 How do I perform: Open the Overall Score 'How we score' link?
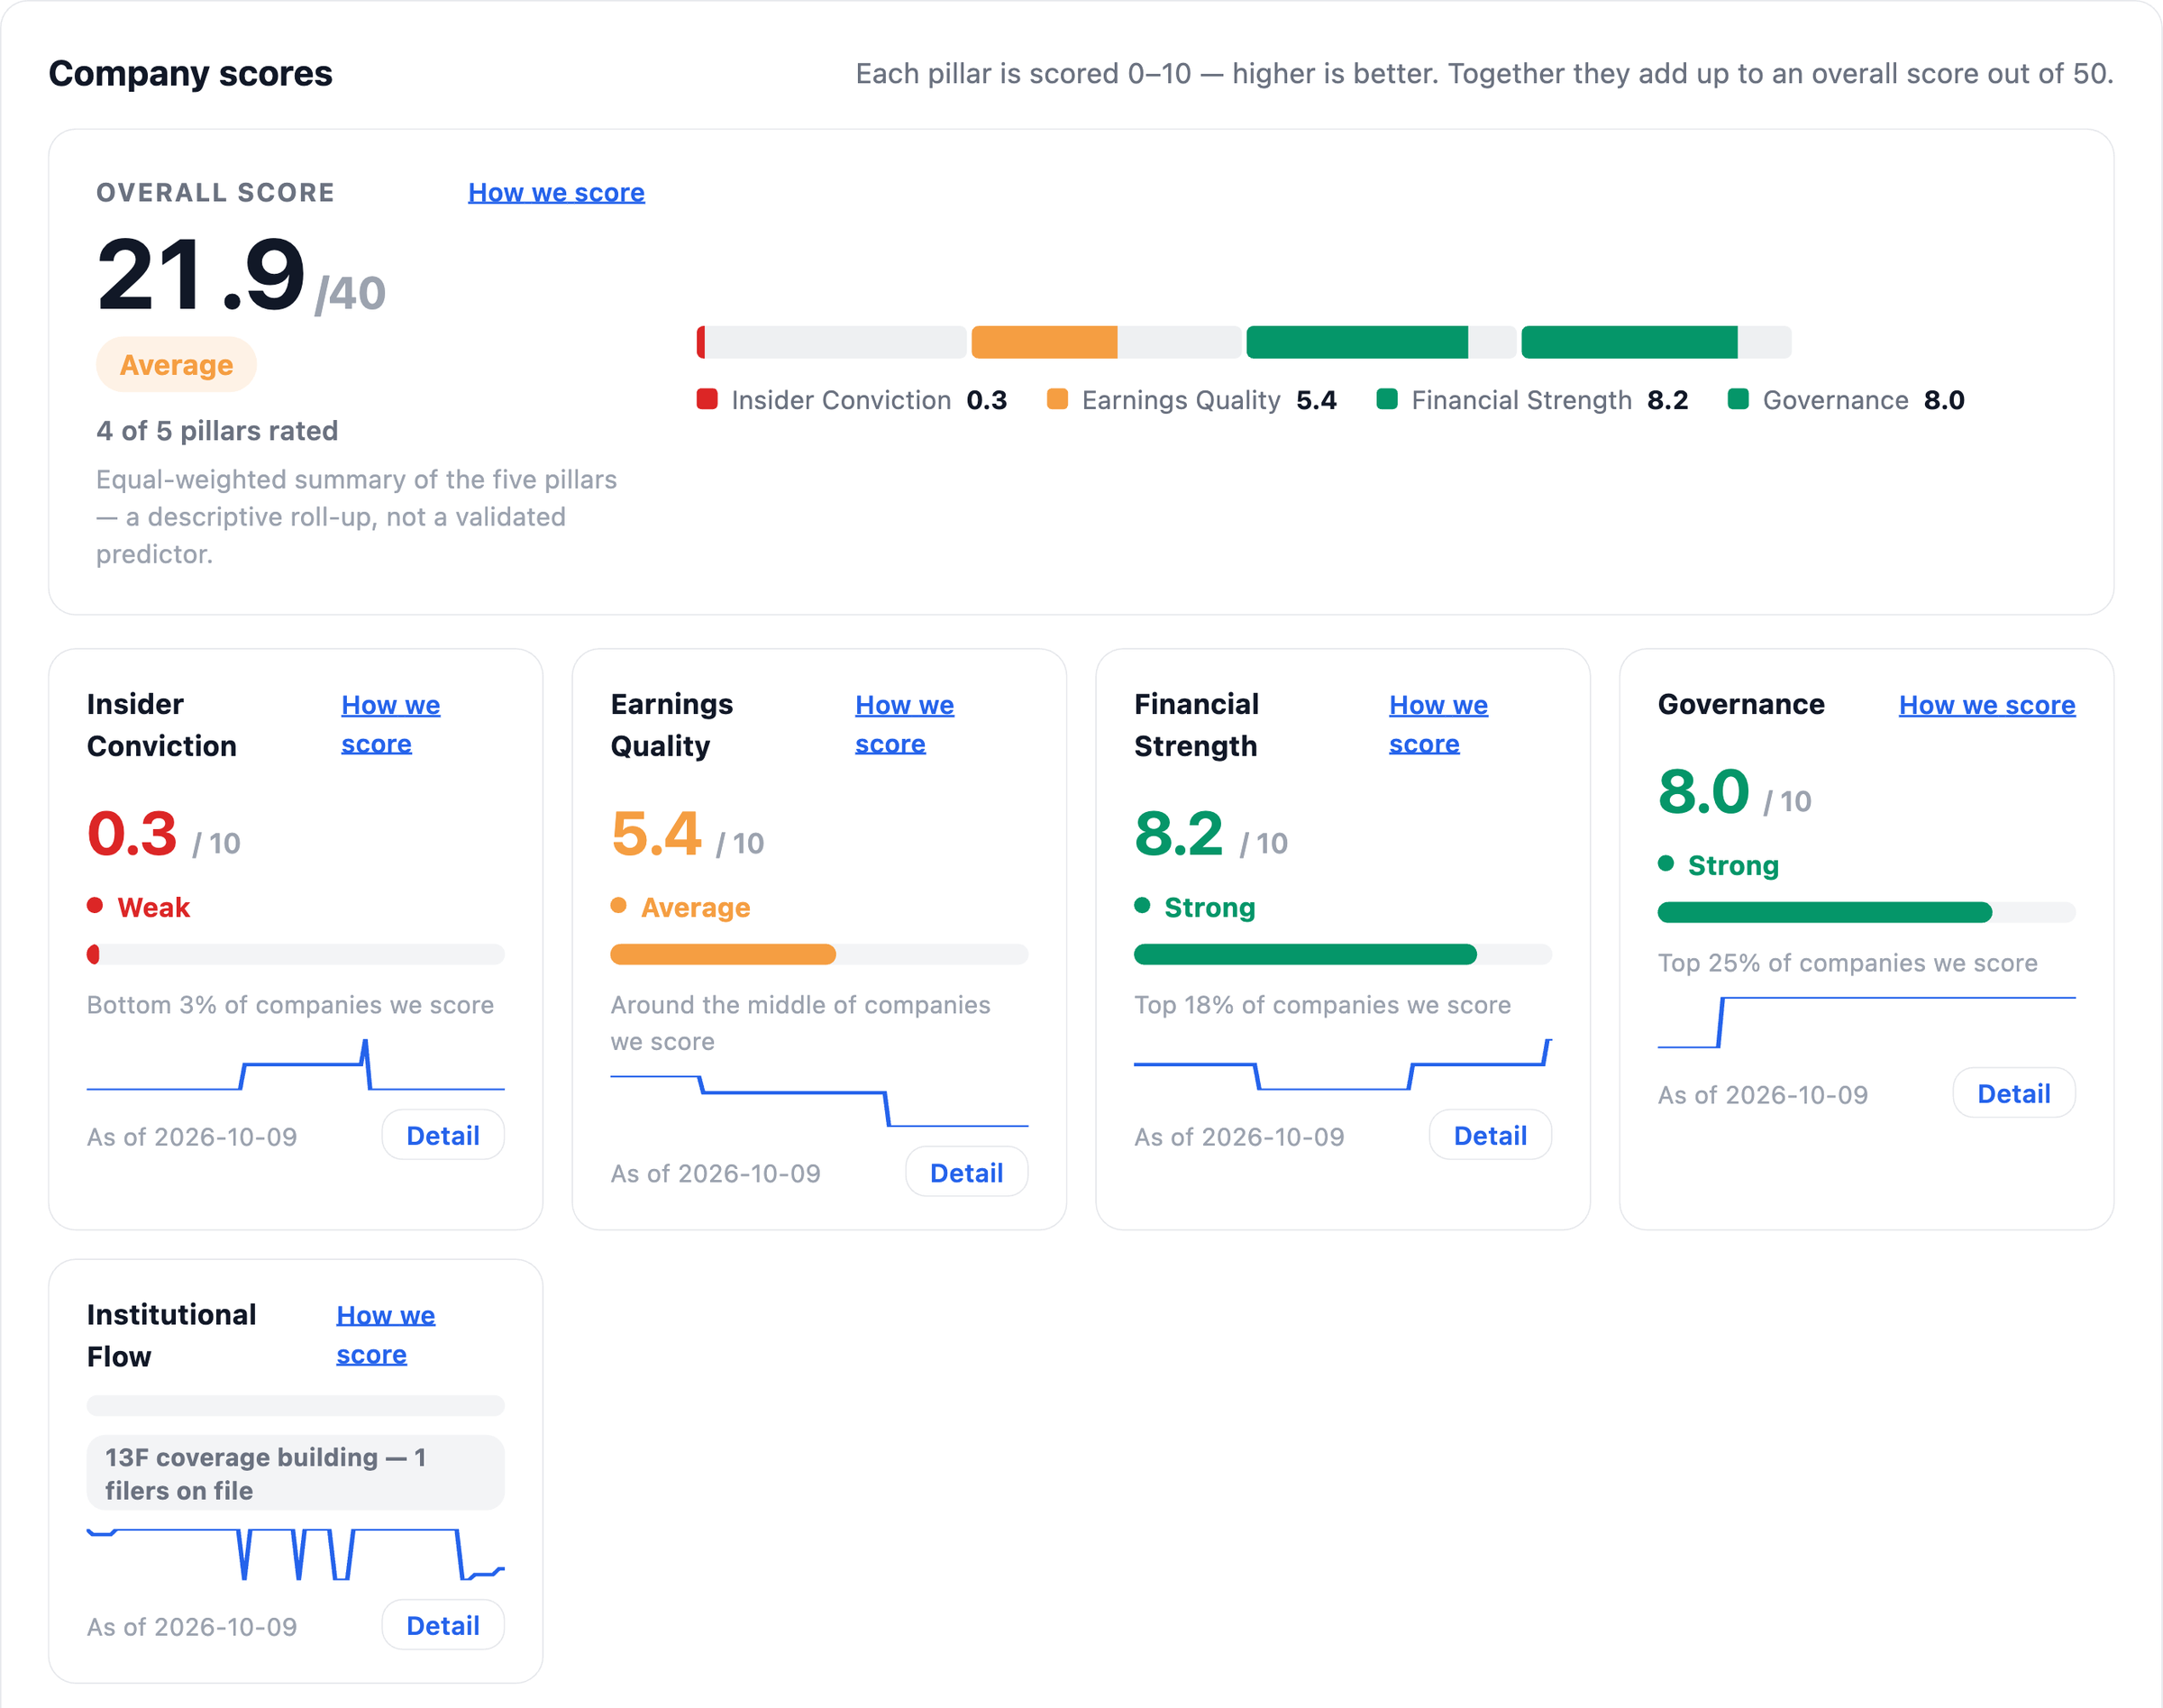pos(556,192)
